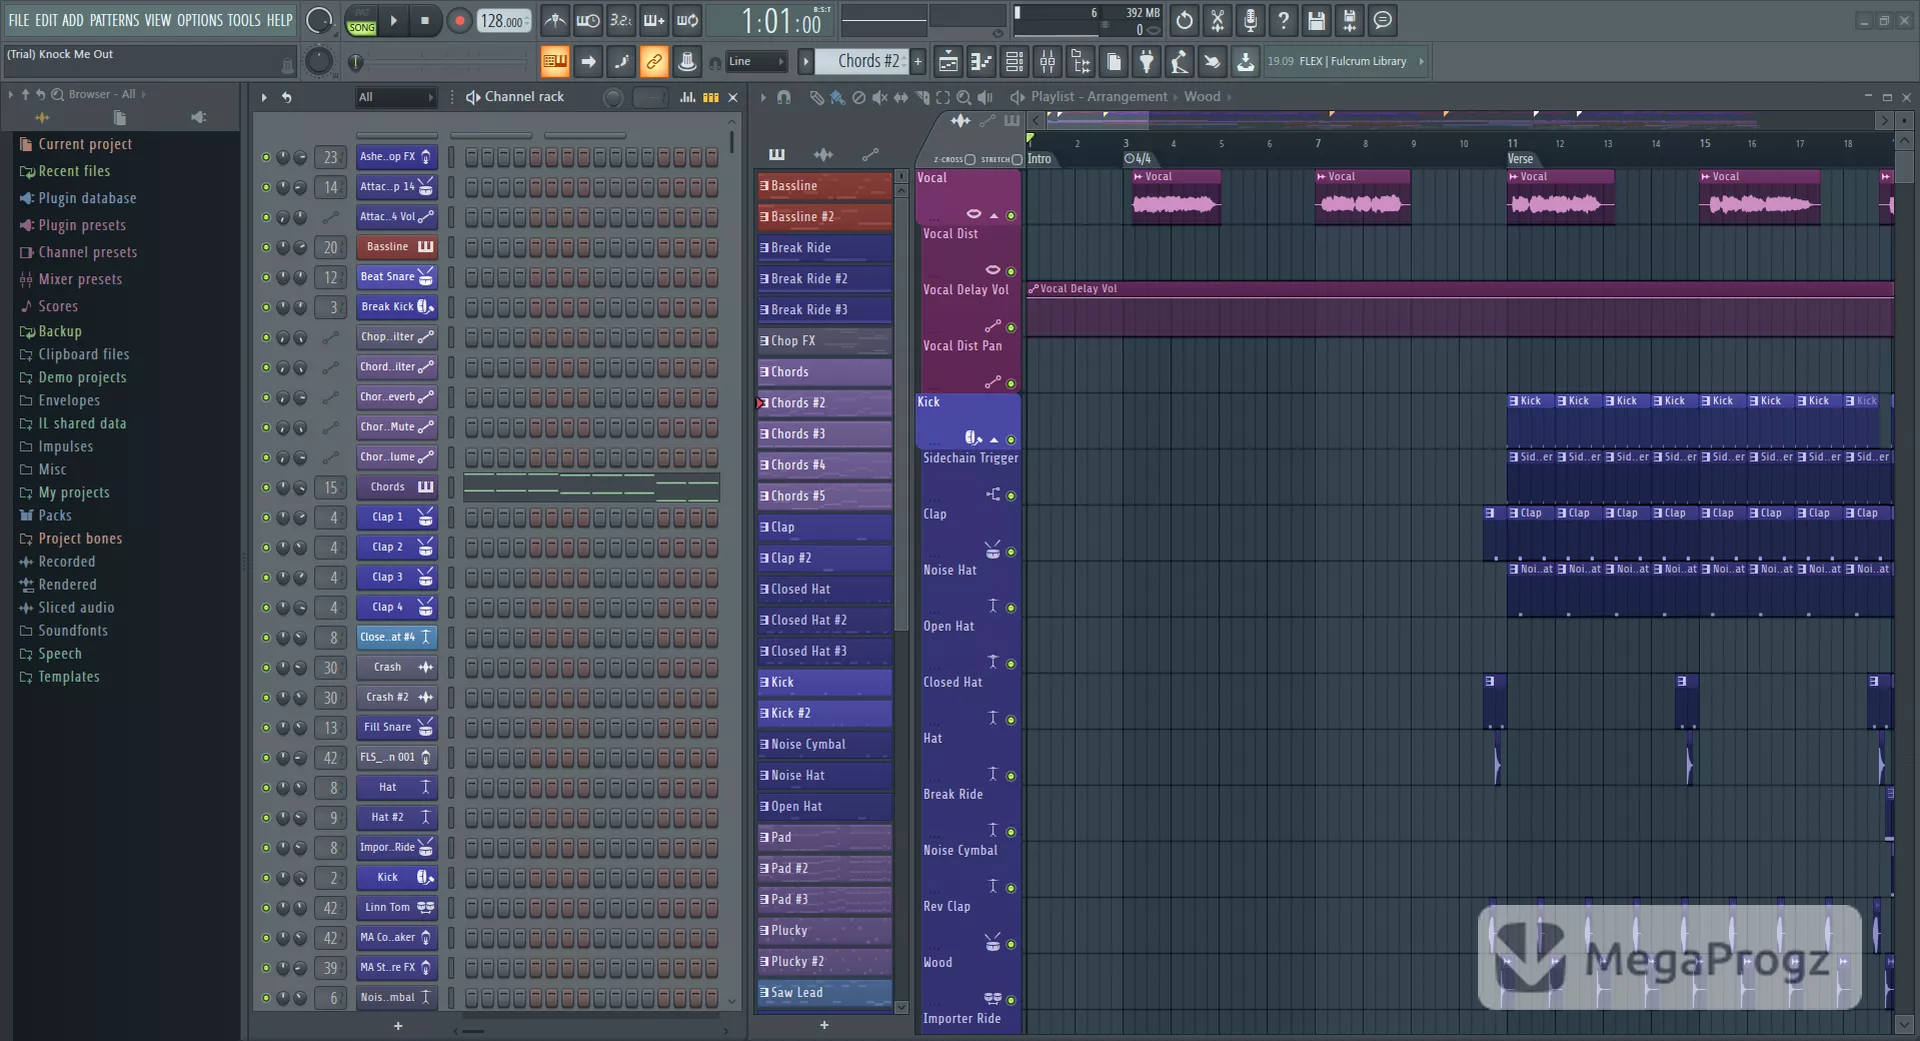Open the channel rack All filter dropdown

(396, 97)
